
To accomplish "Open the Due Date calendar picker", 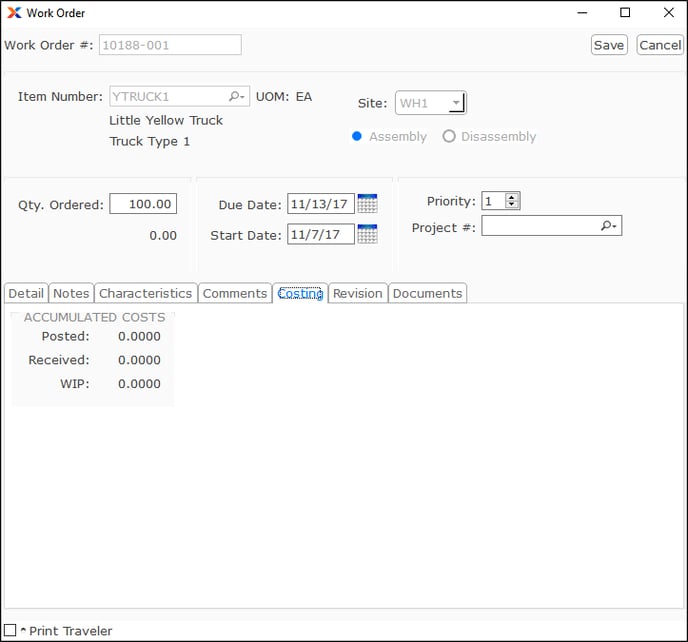I will pos(367,204).
